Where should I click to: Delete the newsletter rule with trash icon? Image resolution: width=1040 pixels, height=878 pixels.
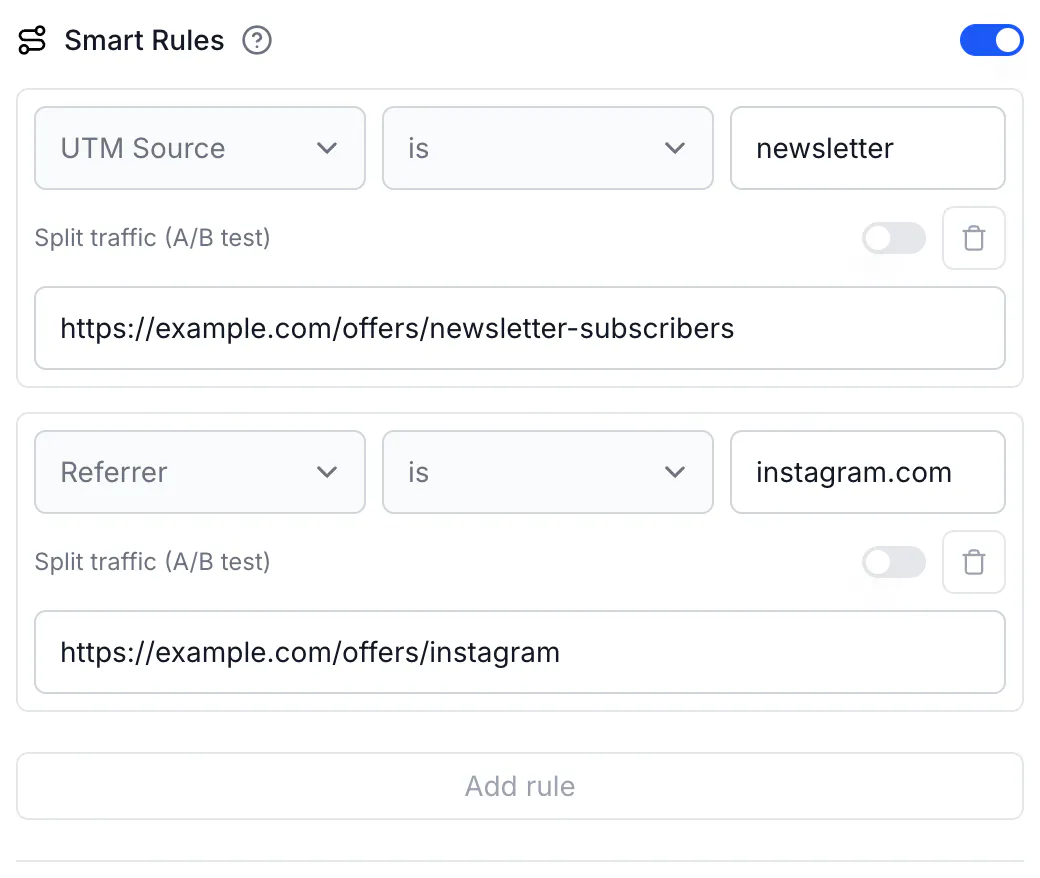[x=974, y=238]
